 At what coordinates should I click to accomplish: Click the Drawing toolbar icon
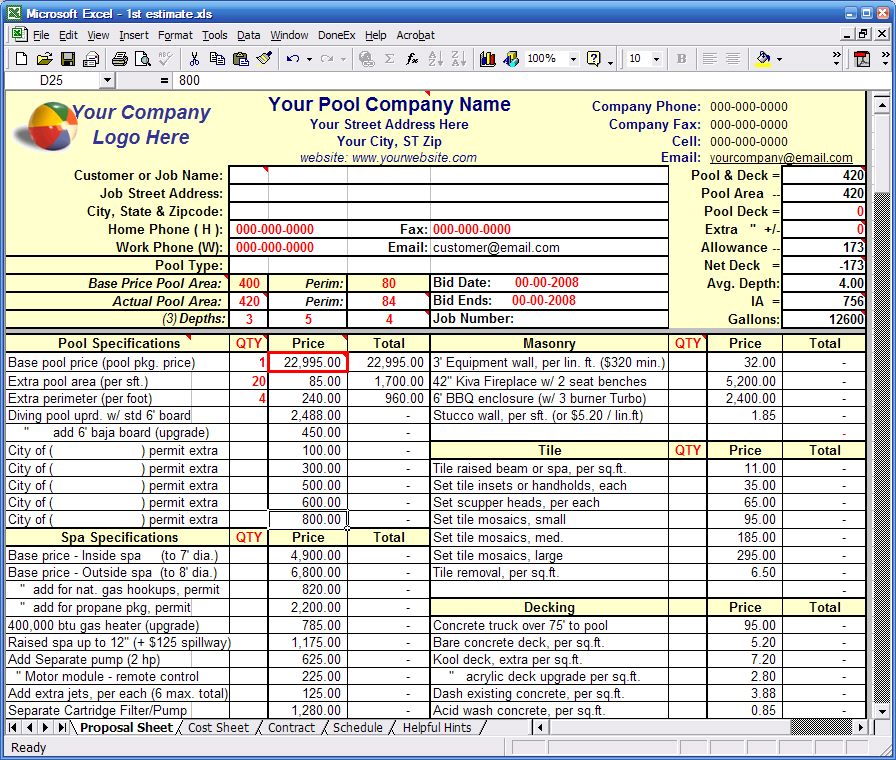tap(511, 58)
